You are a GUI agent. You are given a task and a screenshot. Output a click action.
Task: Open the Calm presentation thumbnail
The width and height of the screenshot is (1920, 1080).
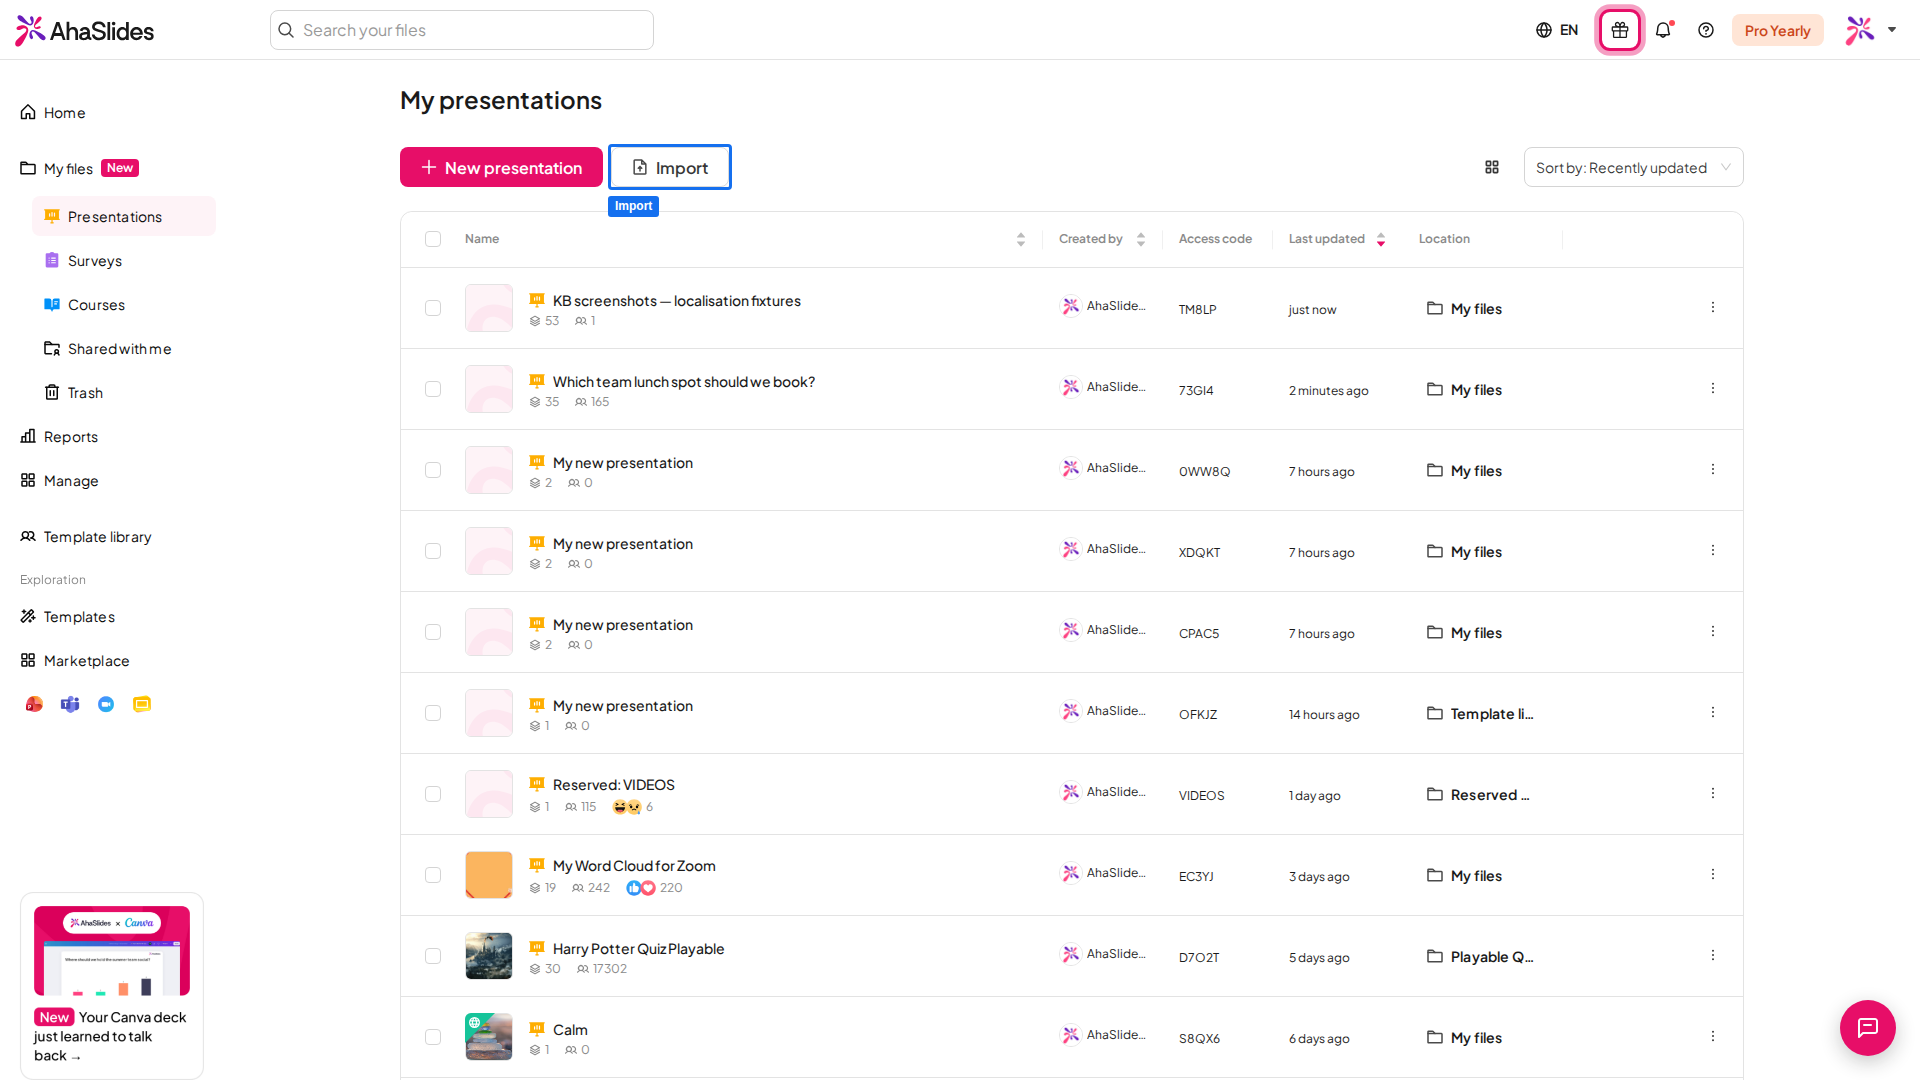tap(489, 1037)
